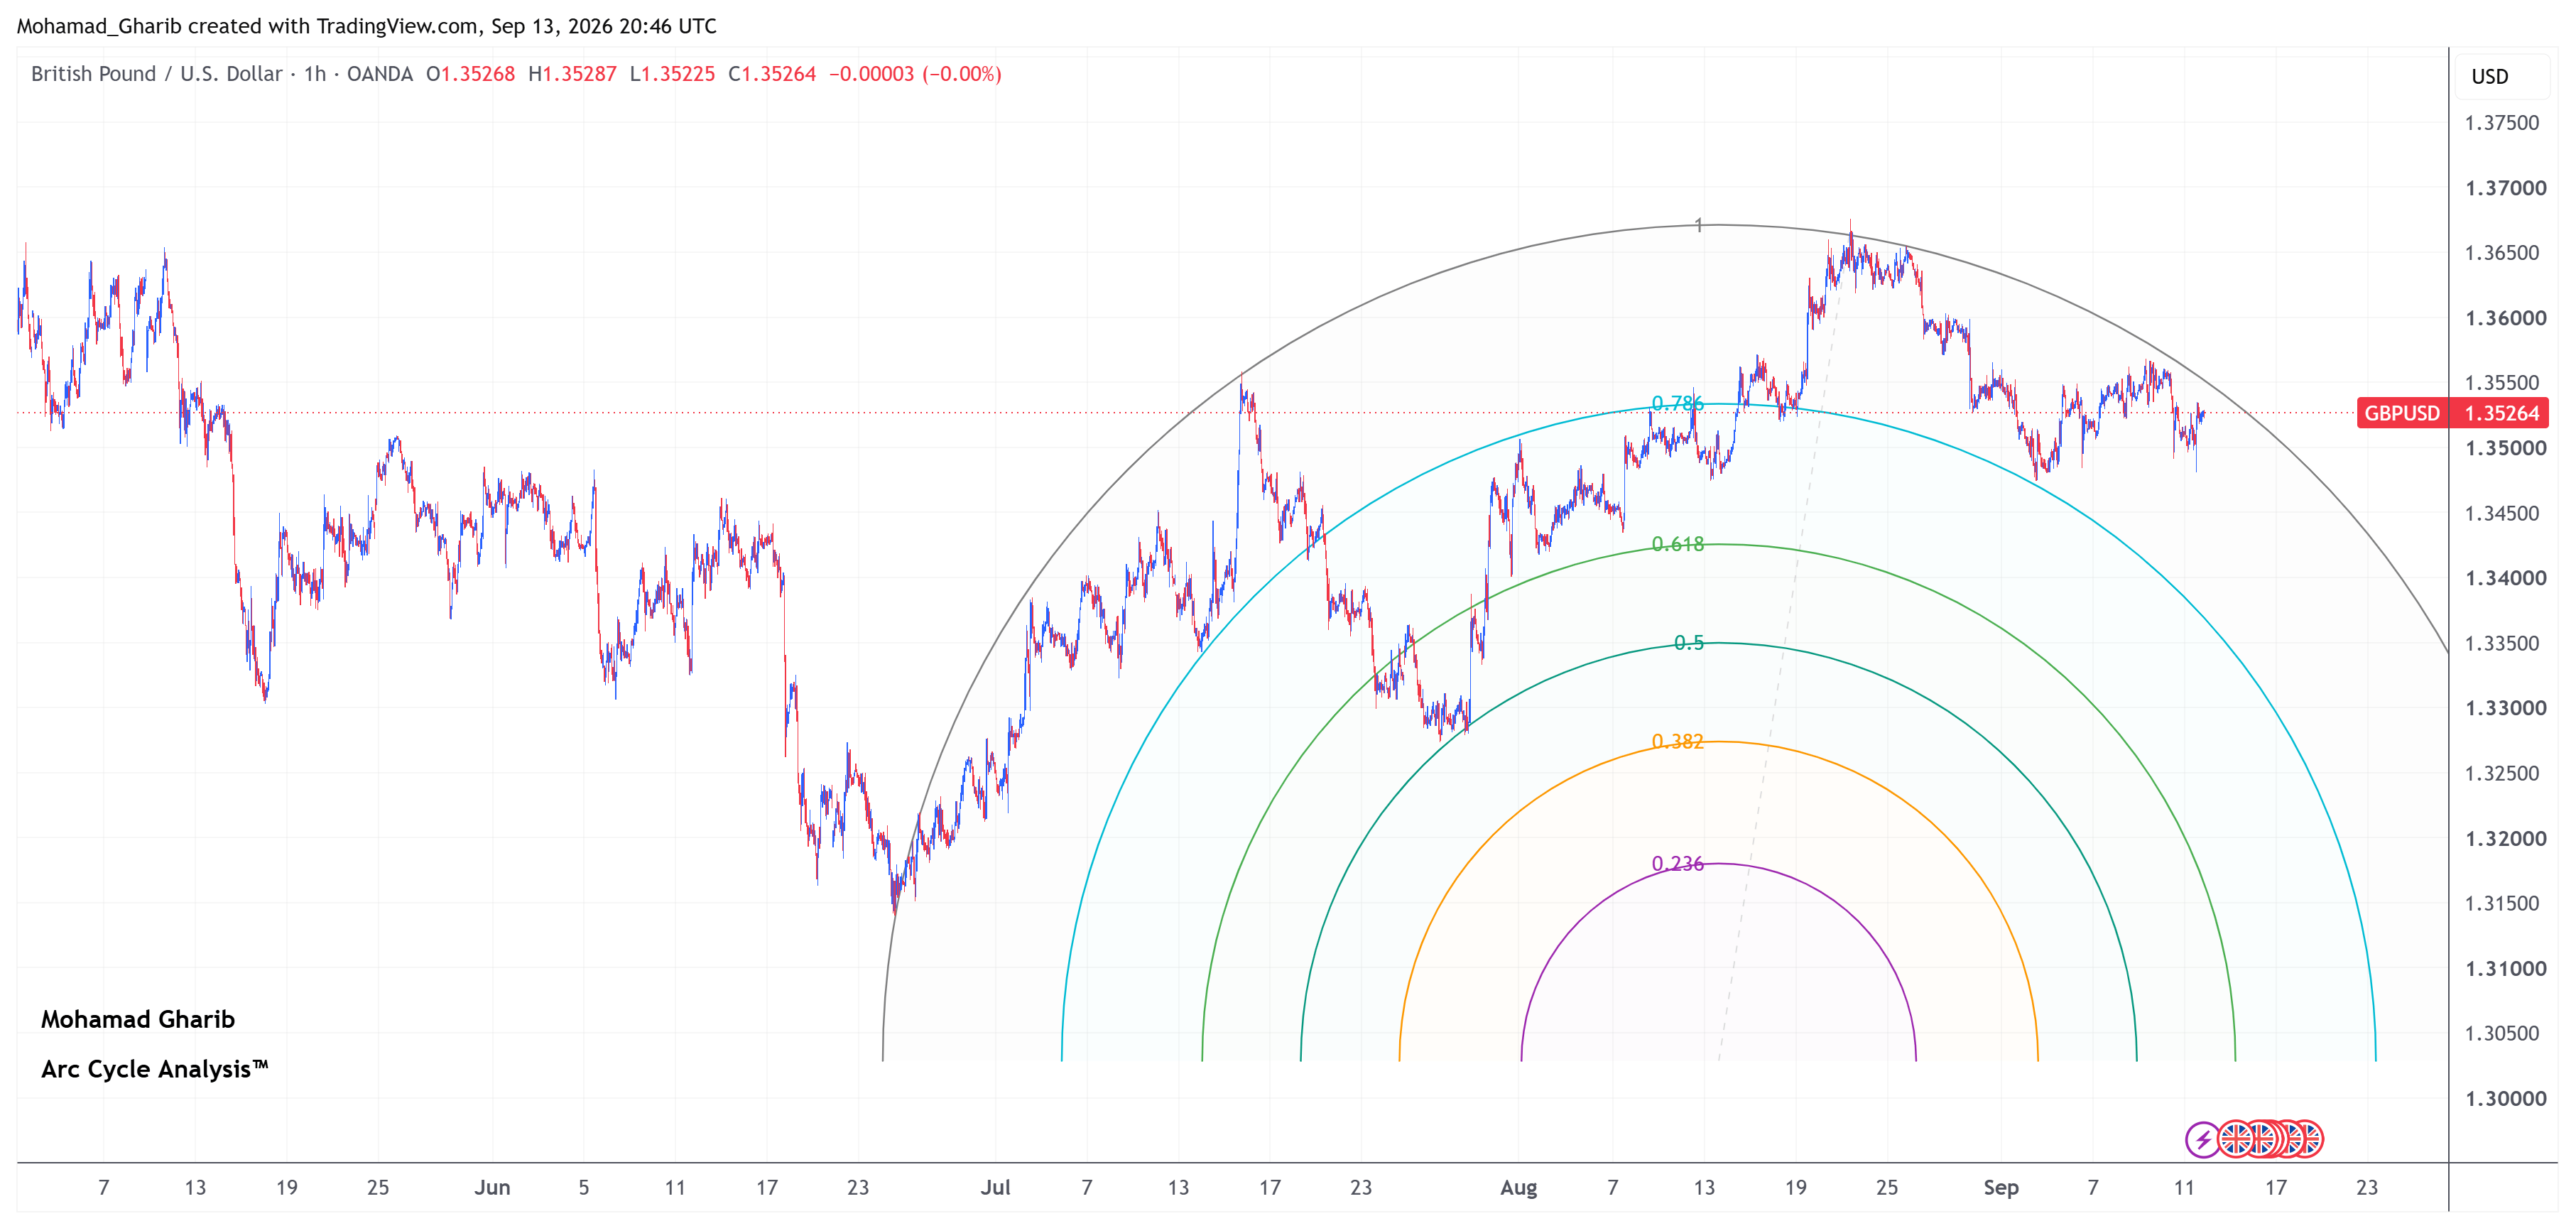2576x1216 pixels.
Task: Click the Sep label on time axis
Action: click(2001, 1188)
